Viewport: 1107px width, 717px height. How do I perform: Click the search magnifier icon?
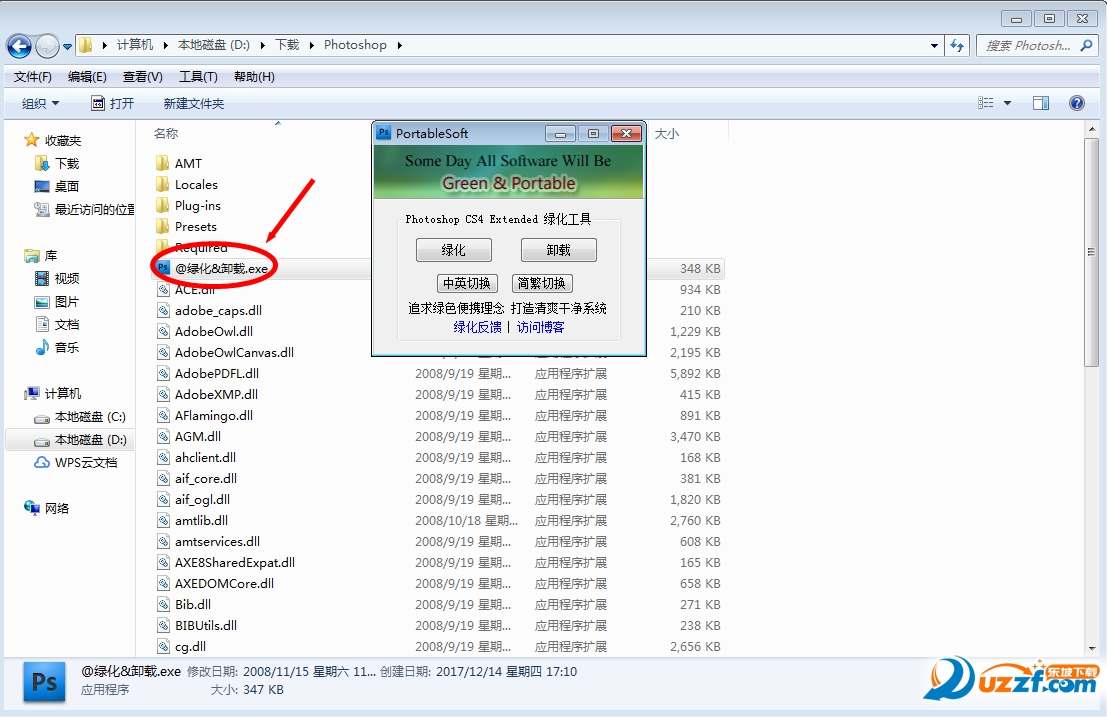click(1086, 45)
